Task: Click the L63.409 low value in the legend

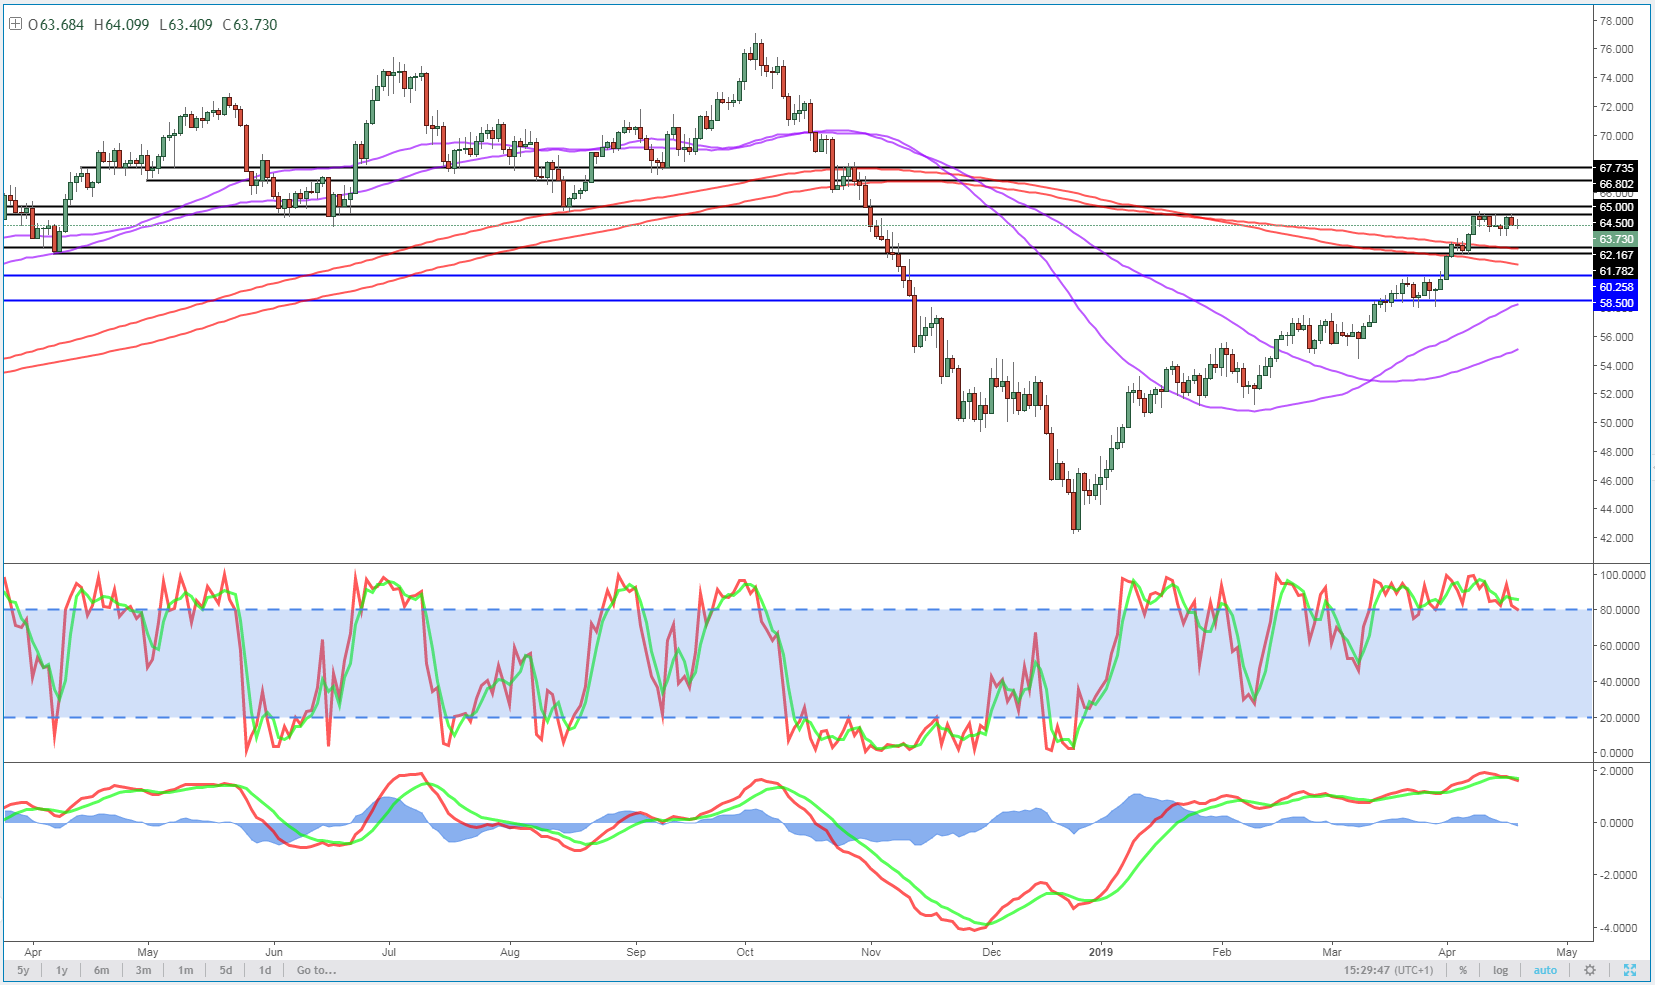Action: (x=185, y=24)
